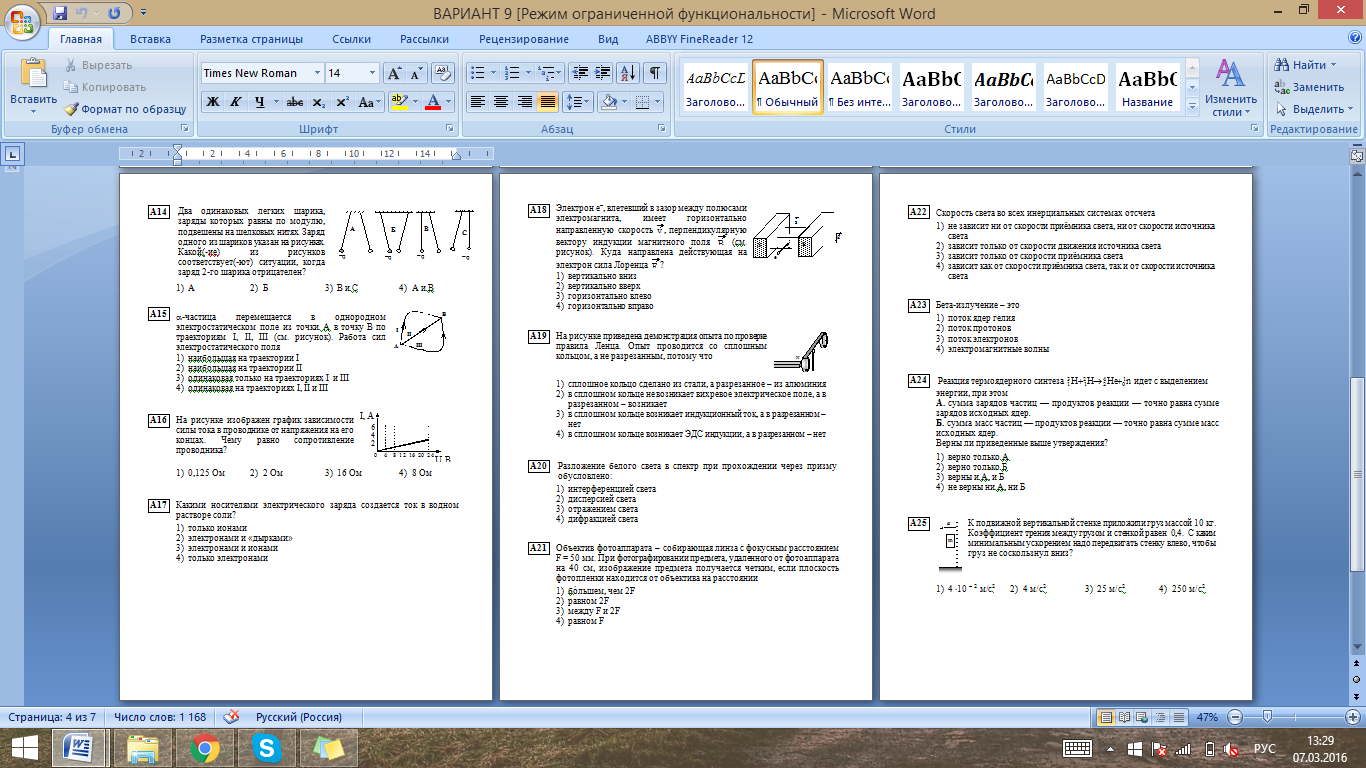Click the large Вставить paste clipboard icon

[x=33, y=75]
